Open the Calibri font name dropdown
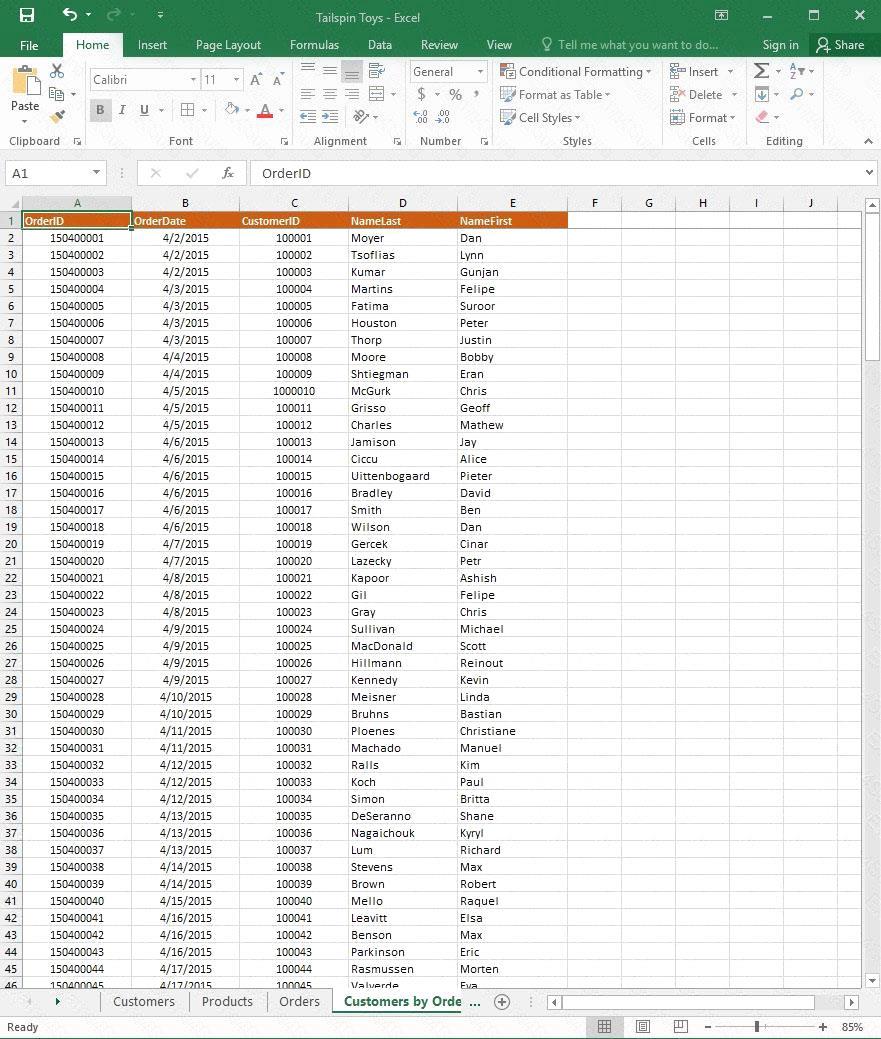Screen dimensions: 881x1039 [x=193, y=80]
